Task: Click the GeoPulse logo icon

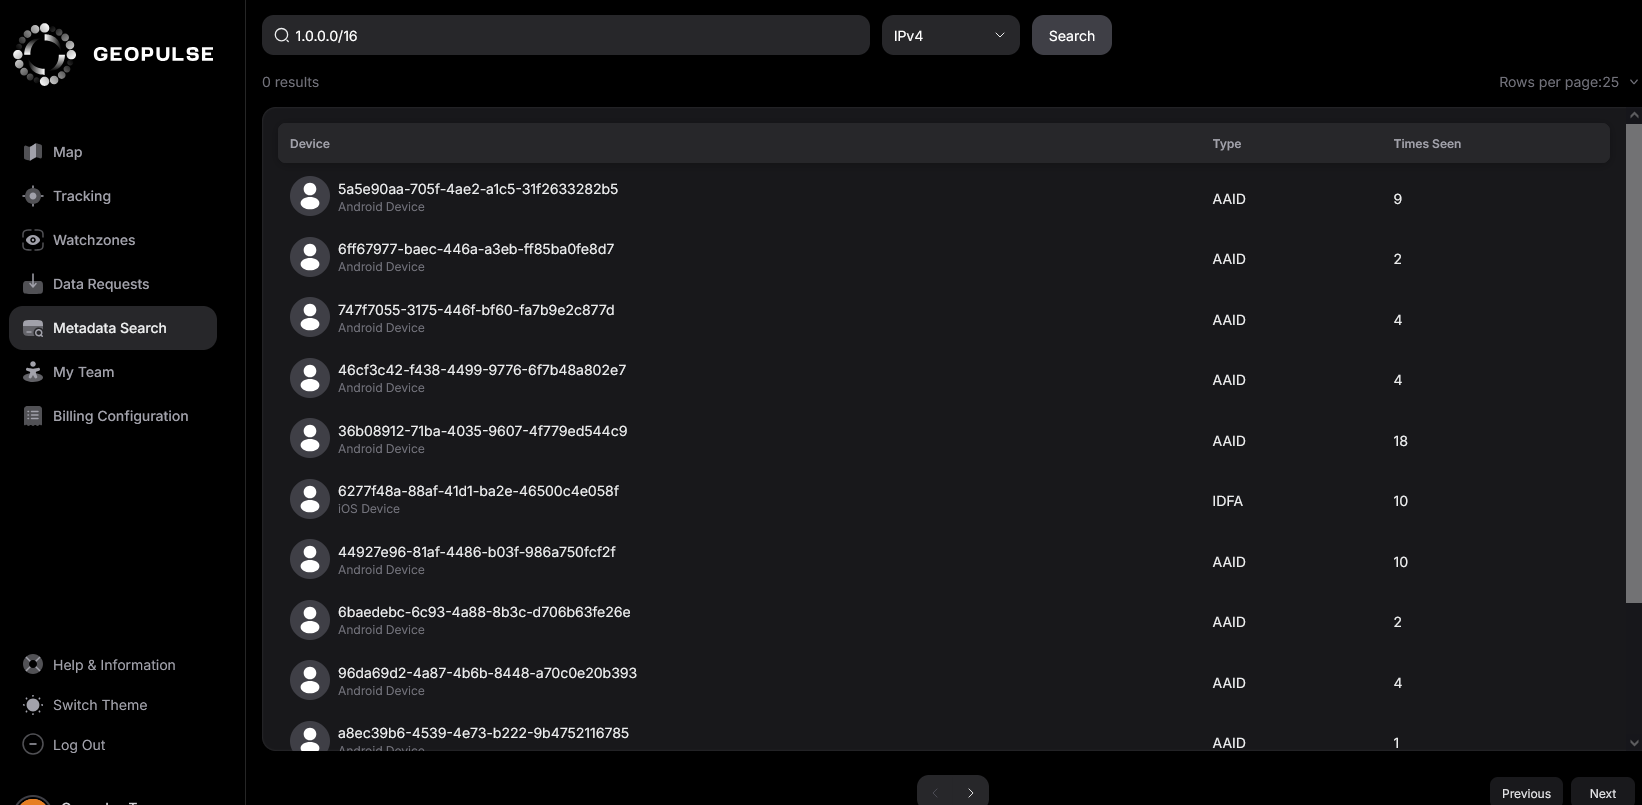Action: point(44,54)
